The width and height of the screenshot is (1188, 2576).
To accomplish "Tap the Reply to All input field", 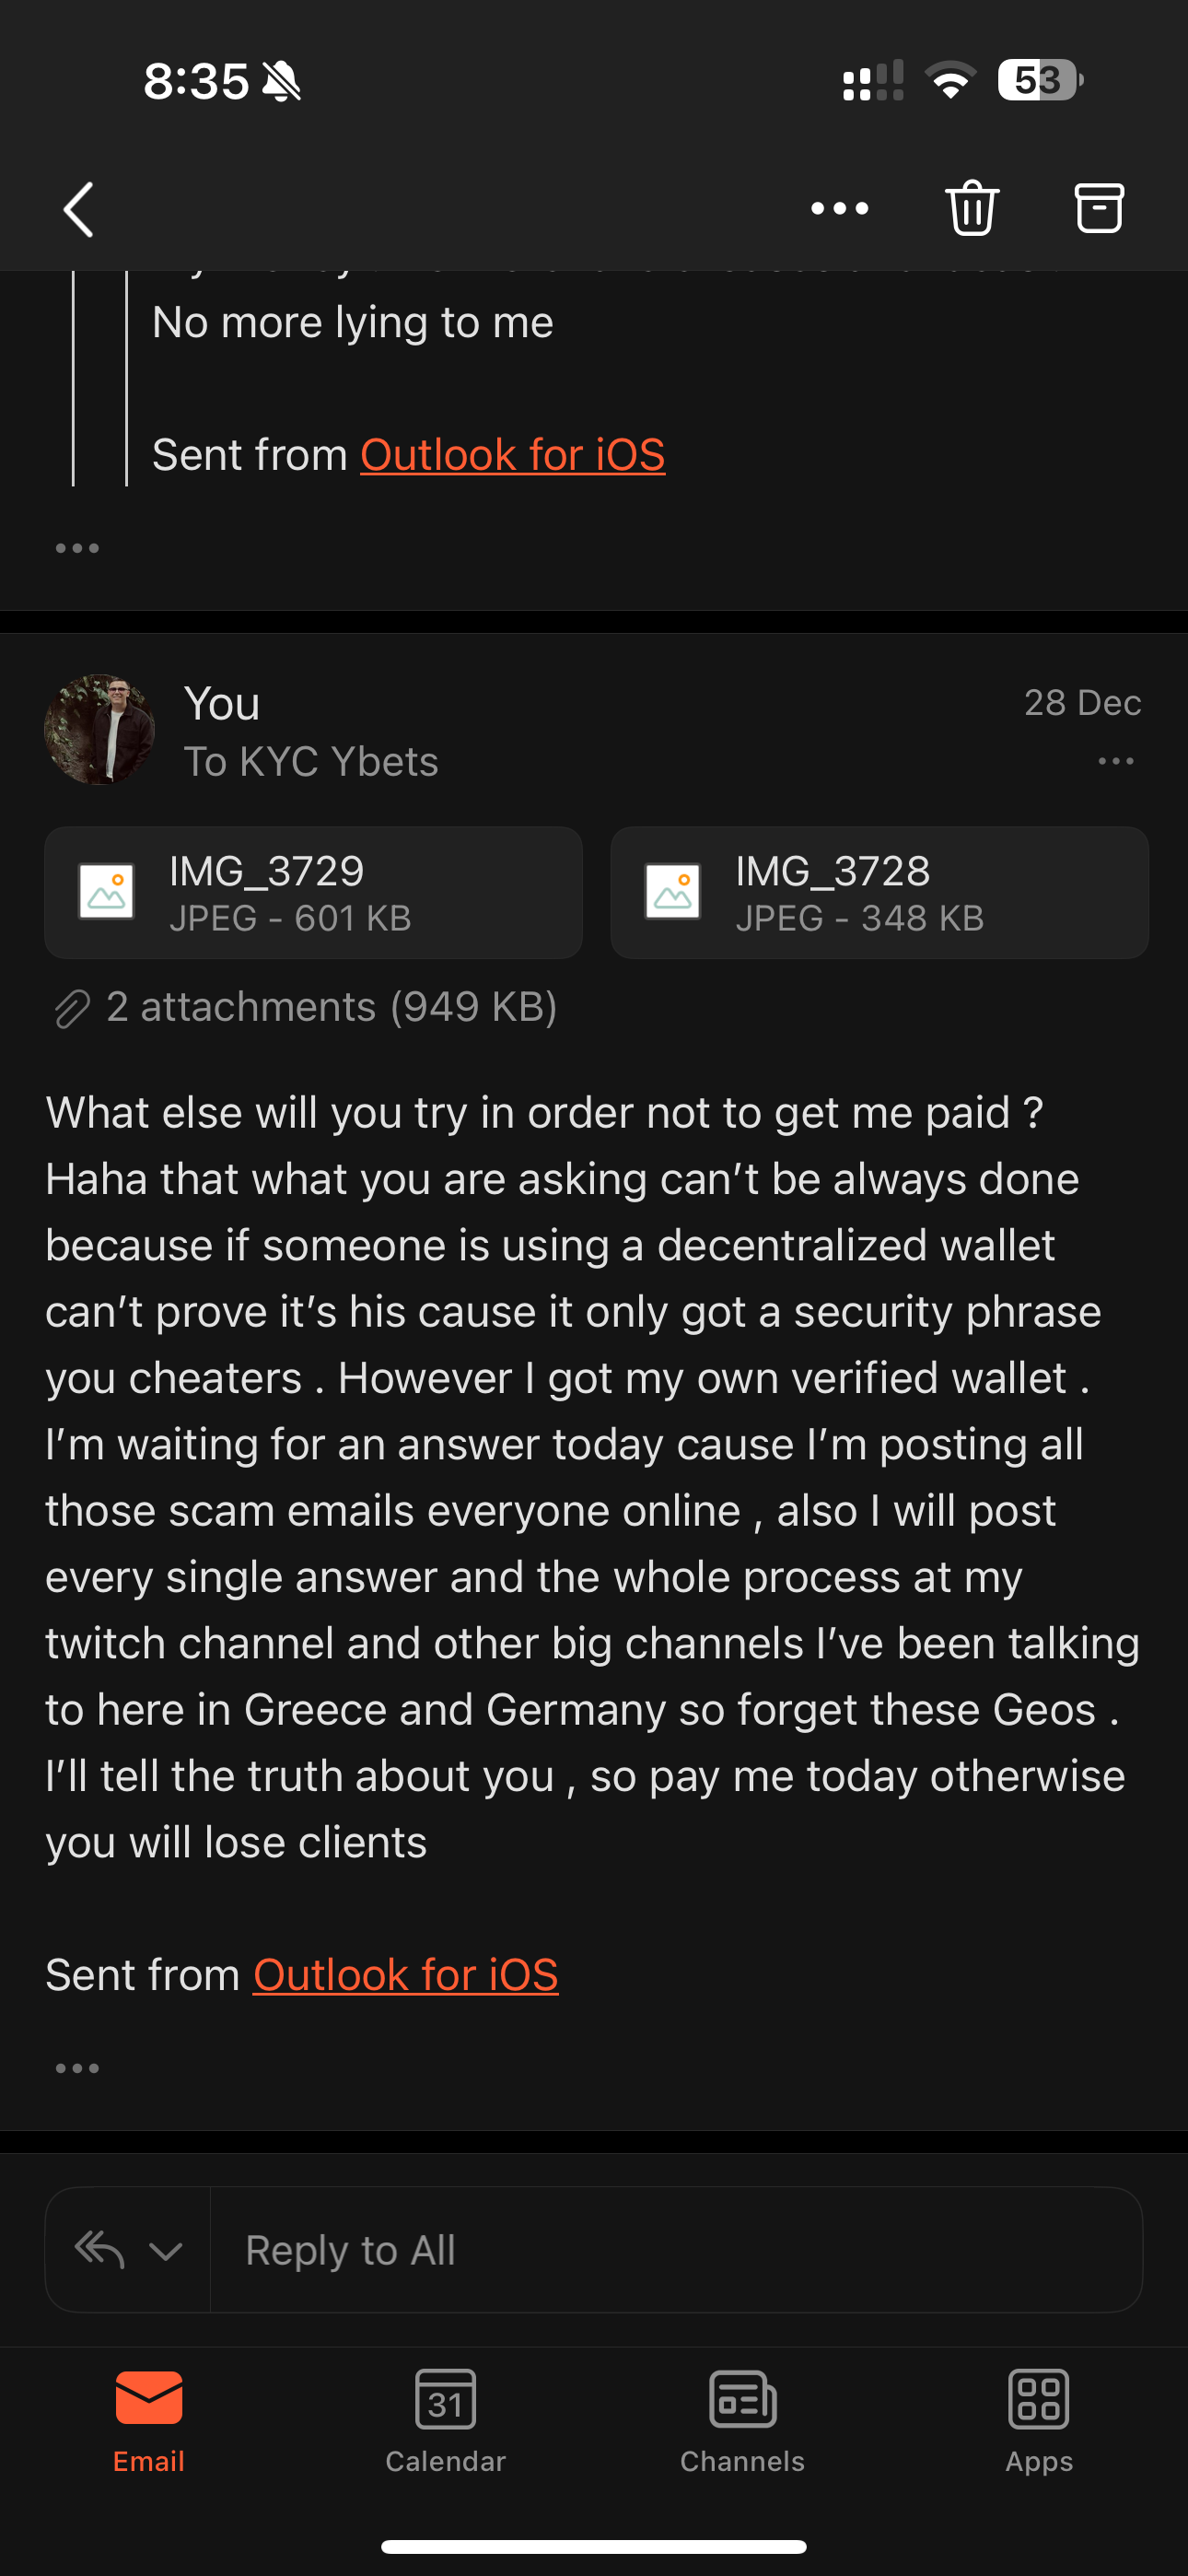I will click(675, 2250).
